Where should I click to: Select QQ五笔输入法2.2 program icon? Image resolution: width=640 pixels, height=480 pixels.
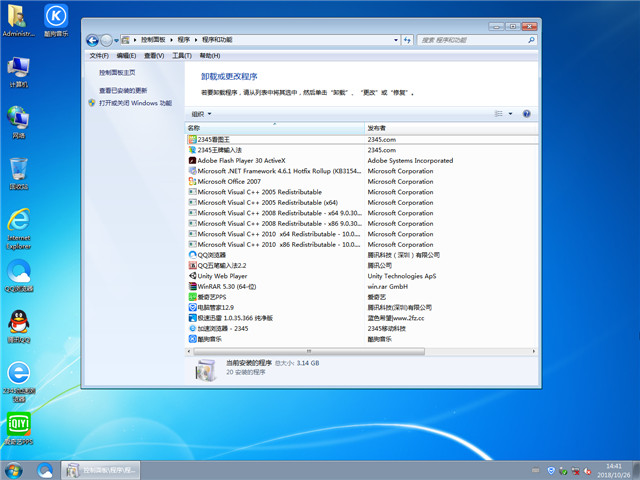click(192, 266)
